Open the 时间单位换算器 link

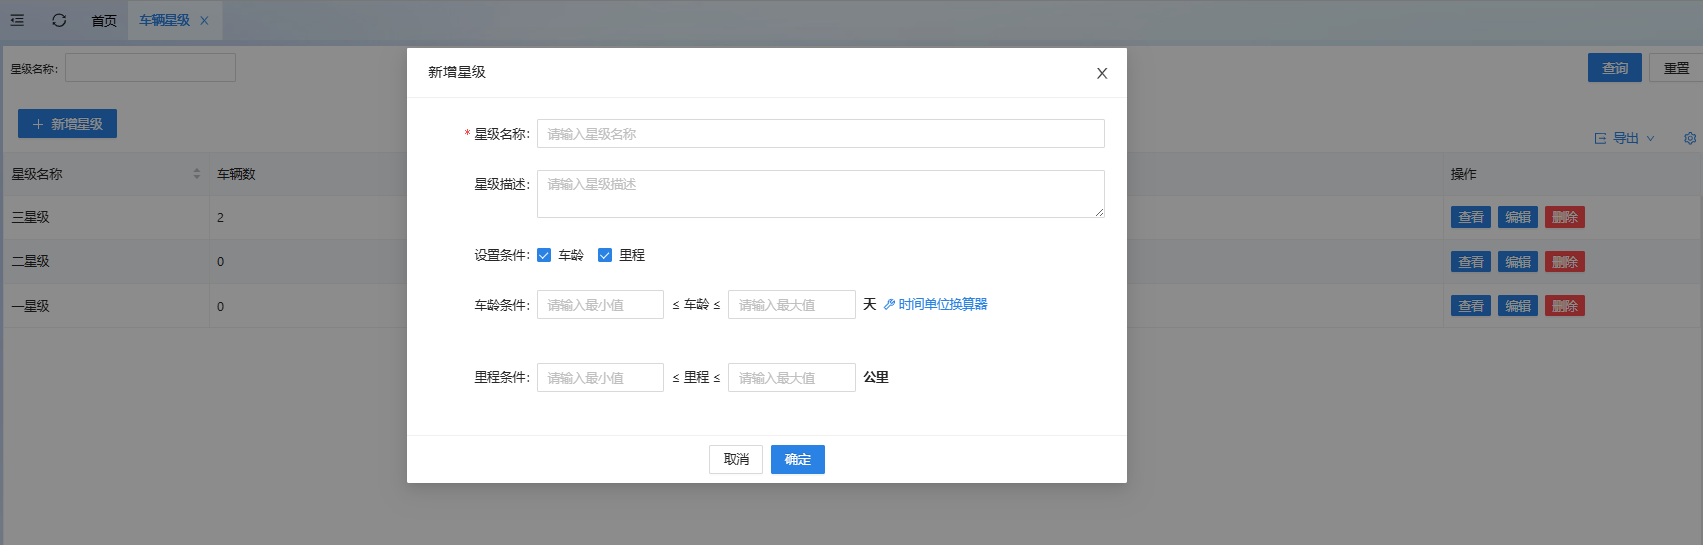pos(936,304)
